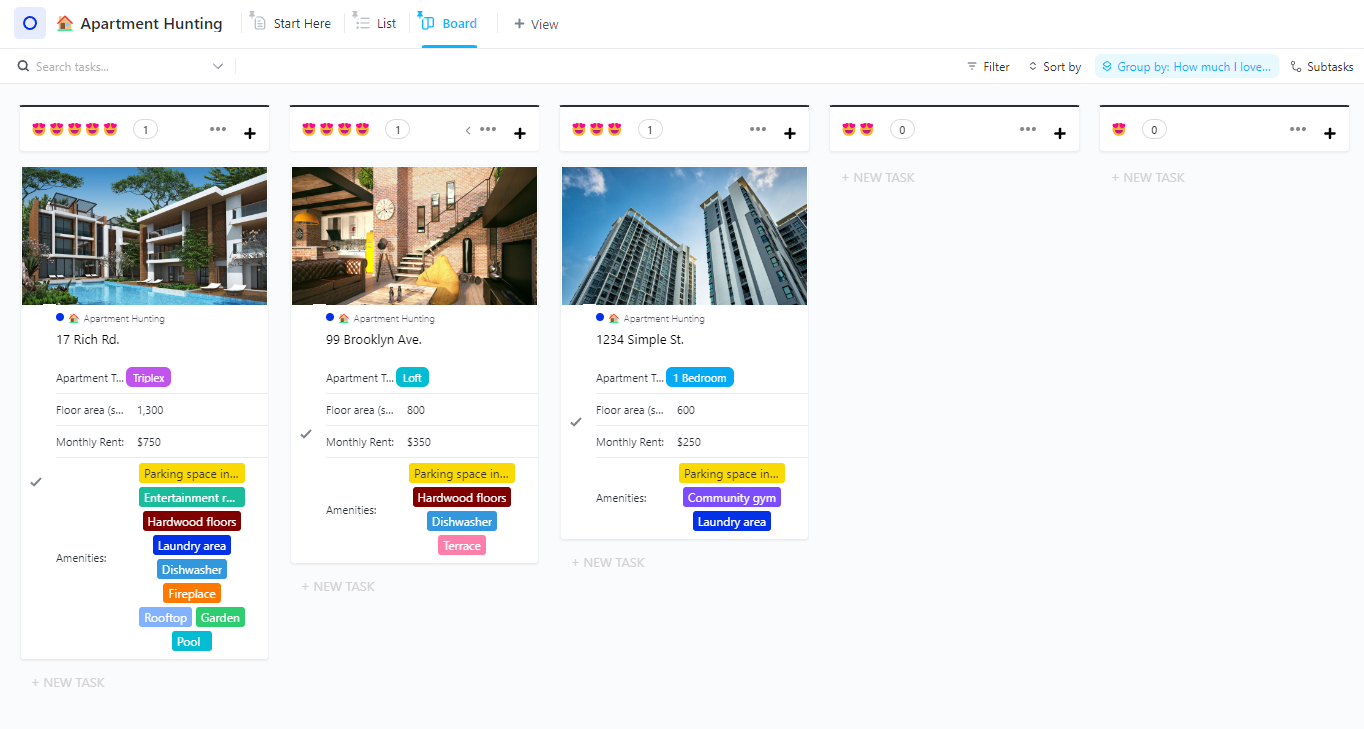Open the 99 Brooklyn Ave. loft cover image
This screenshot has width=1364, height=729.
point(414,236)
